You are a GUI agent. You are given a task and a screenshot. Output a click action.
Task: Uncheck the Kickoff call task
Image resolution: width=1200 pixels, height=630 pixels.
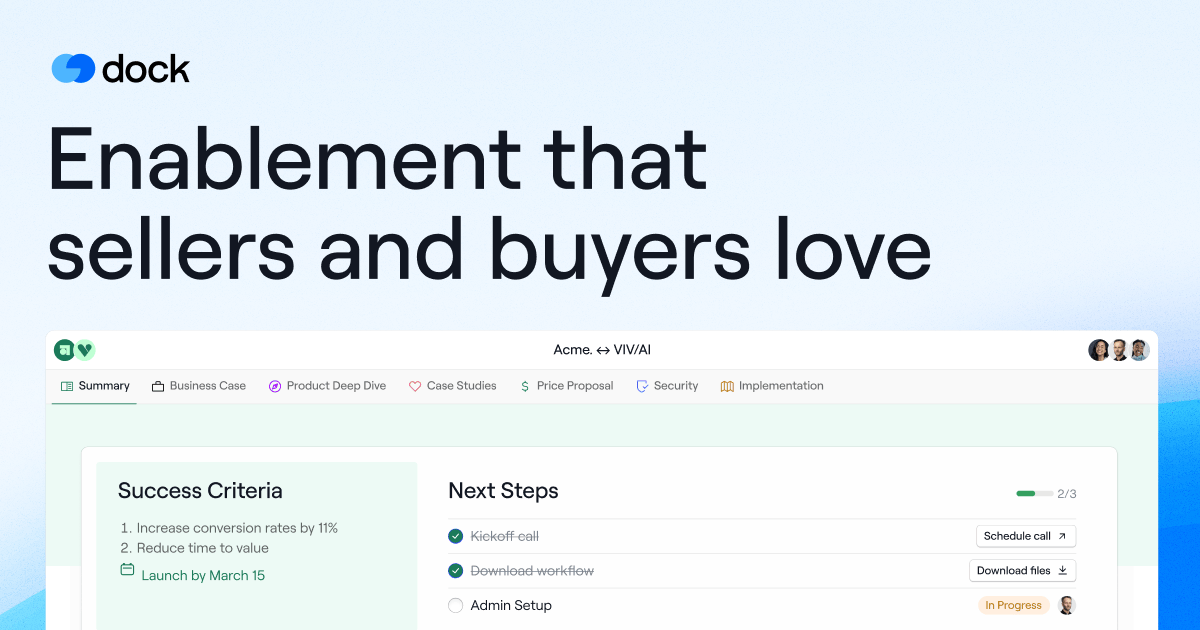coord(456,536)
